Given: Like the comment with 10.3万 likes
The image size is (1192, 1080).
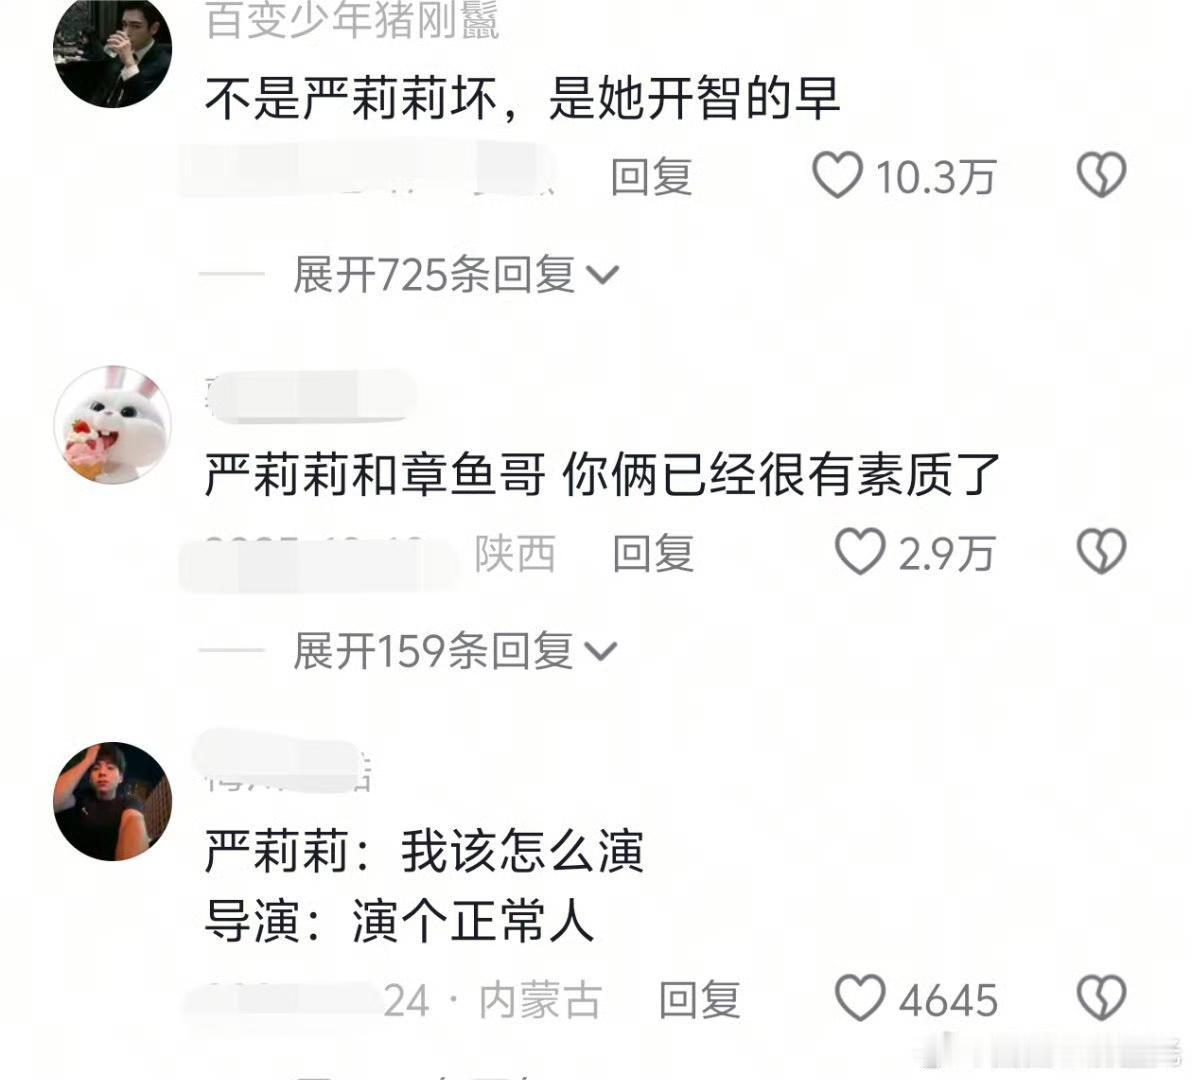Looking at the screenshot, I should point(837,176).
